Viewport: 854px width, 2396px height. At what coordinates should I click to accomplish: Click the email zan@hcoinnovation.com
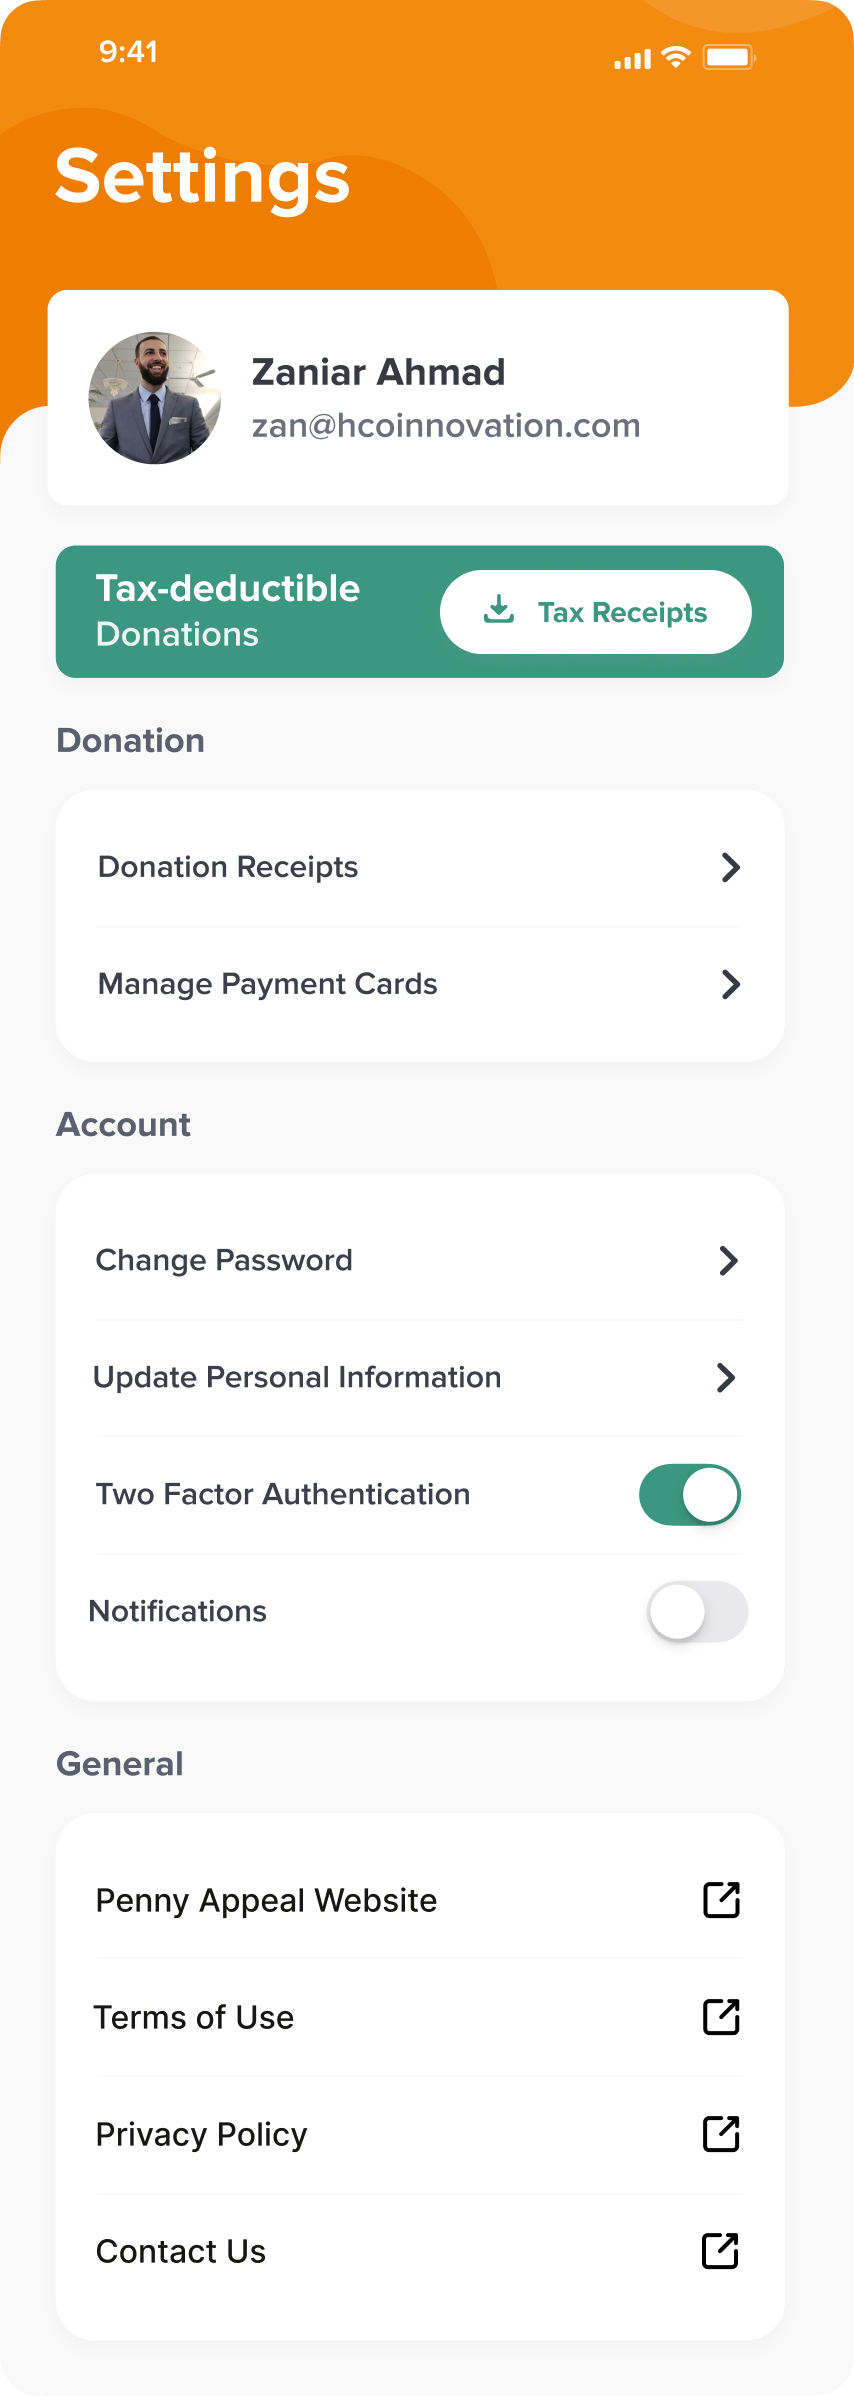click(x=446, y=426)
